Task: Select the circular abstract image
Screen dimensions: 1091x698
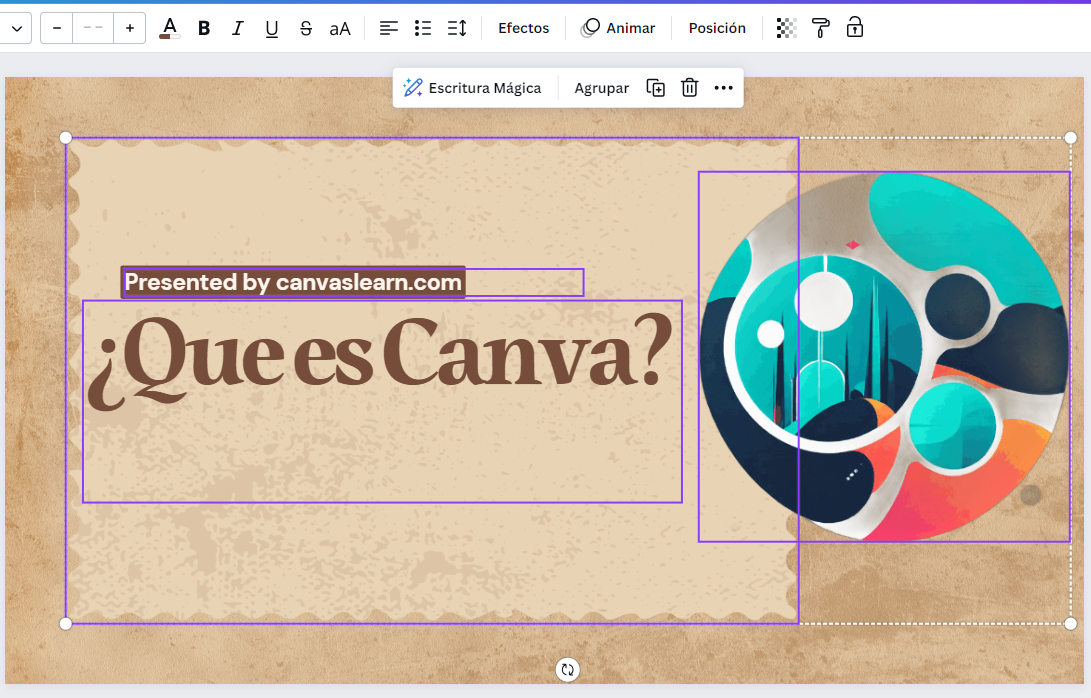Action: click(x=885, y=355)
